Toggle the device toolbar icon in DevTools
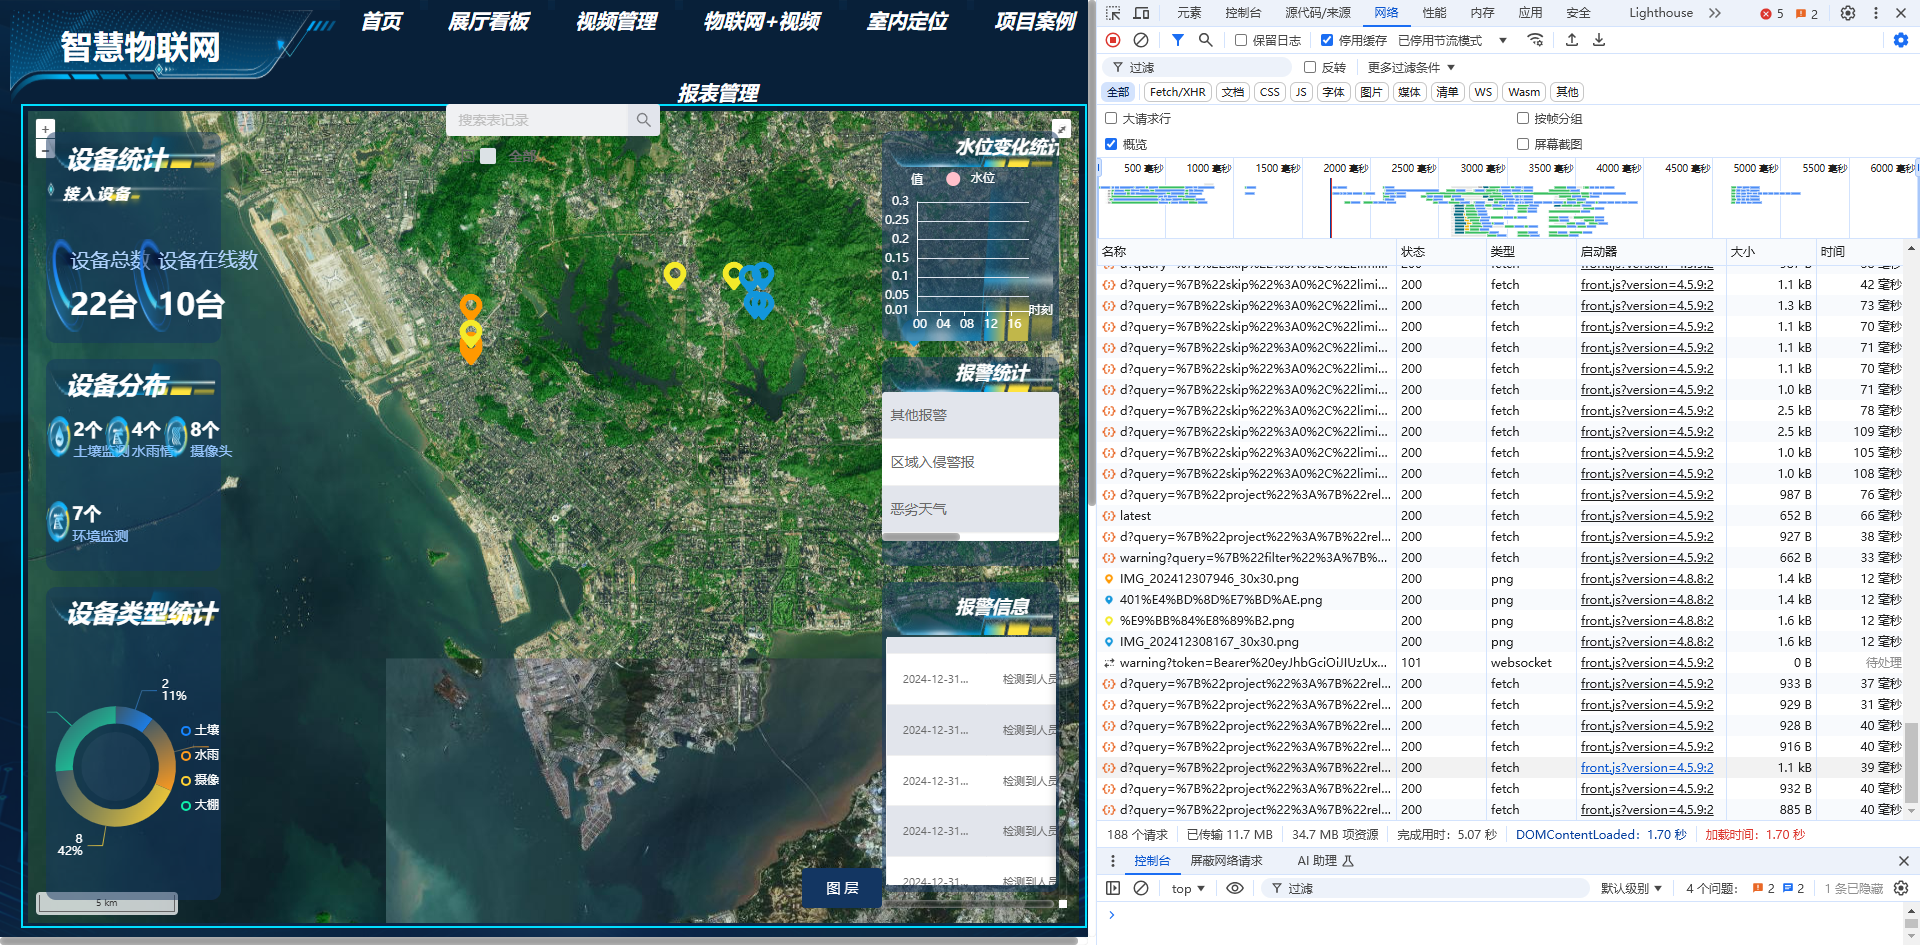The height and width of the screenshot is (945, 1920). pyautogui.click(x=1141, y=13)
